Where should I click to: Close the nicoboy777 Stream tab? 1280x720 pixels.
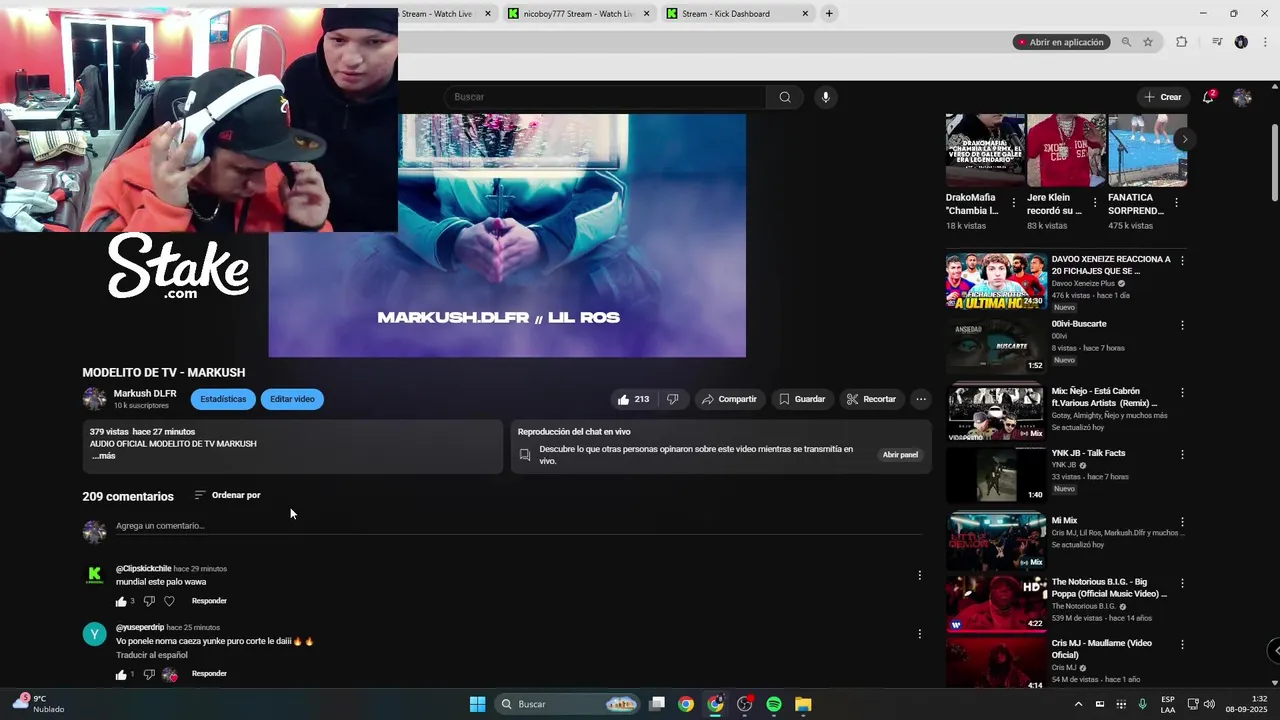click(x=646, y=14)
